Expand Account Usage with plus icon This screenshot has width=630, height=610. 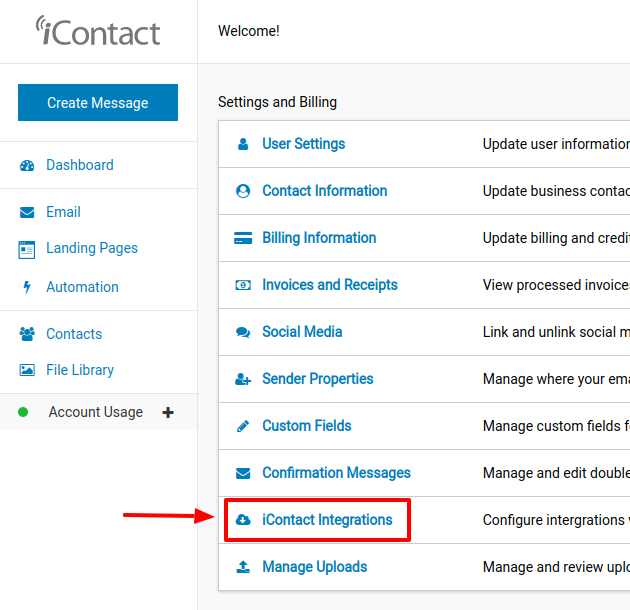[168, 412]
